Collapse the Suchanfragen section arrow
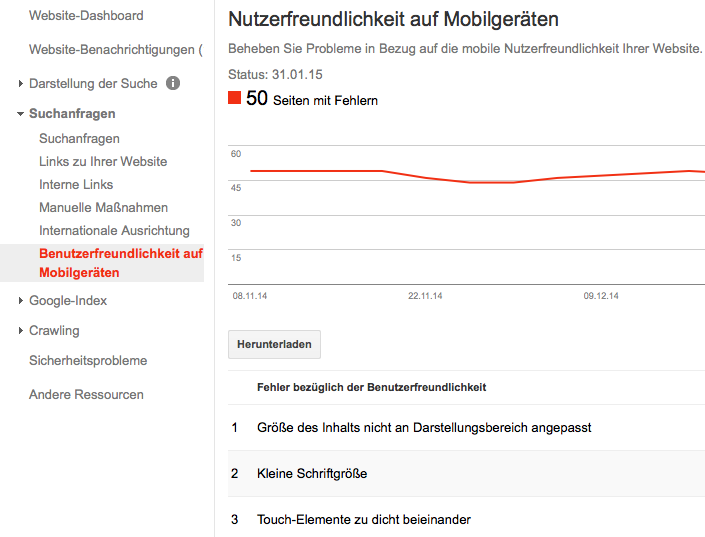Screen dimensions: 705x537 click(20, 114)
